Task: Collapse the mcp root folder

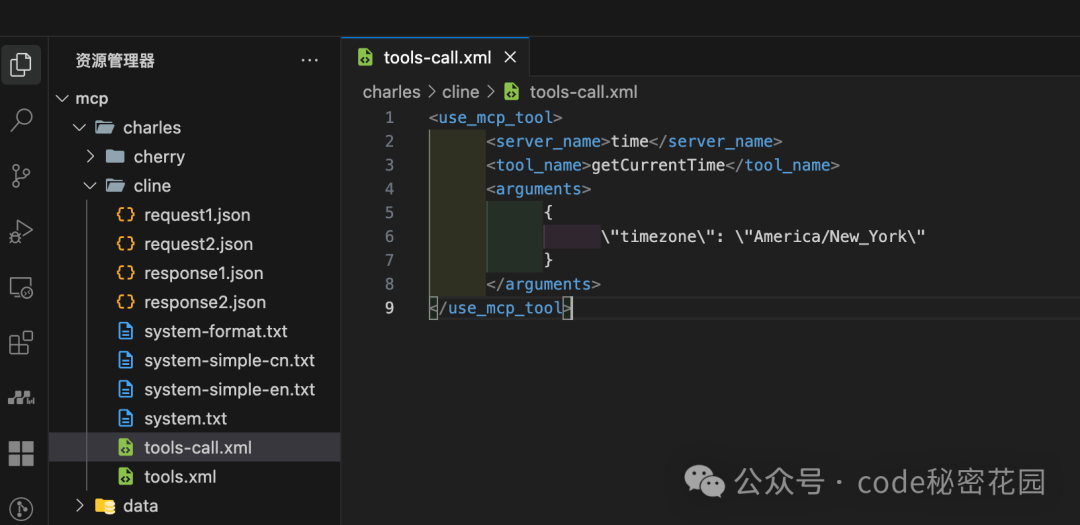Action: [63, 99]
